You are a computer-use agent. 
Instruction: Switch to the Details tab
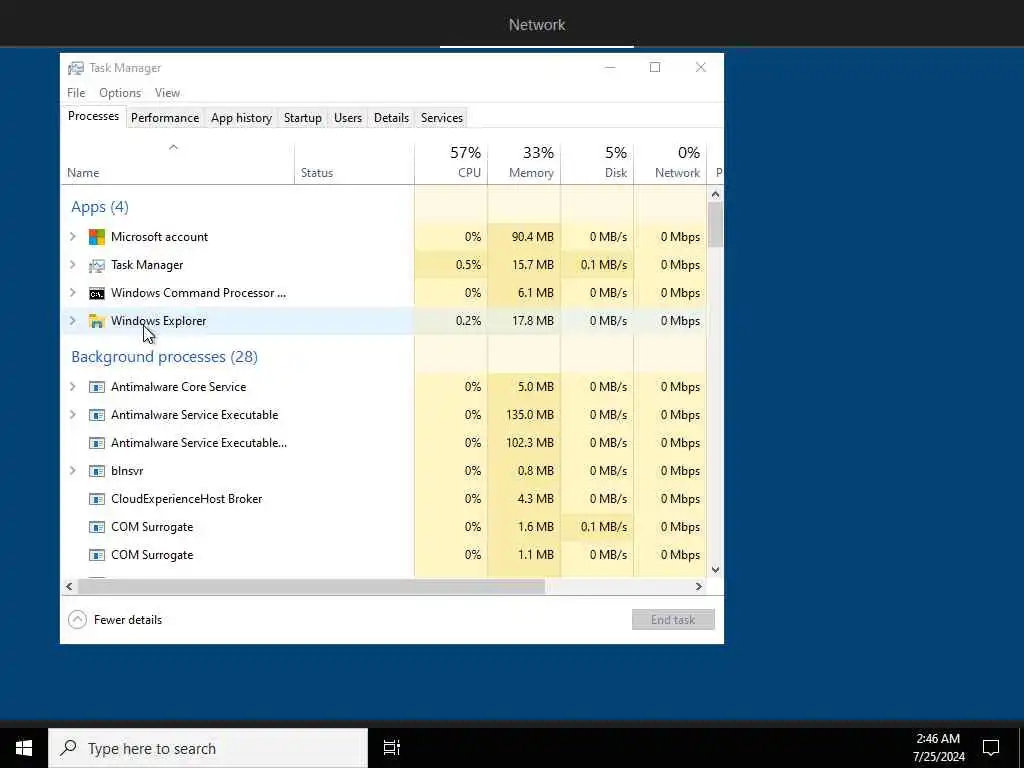click(391, 118)
